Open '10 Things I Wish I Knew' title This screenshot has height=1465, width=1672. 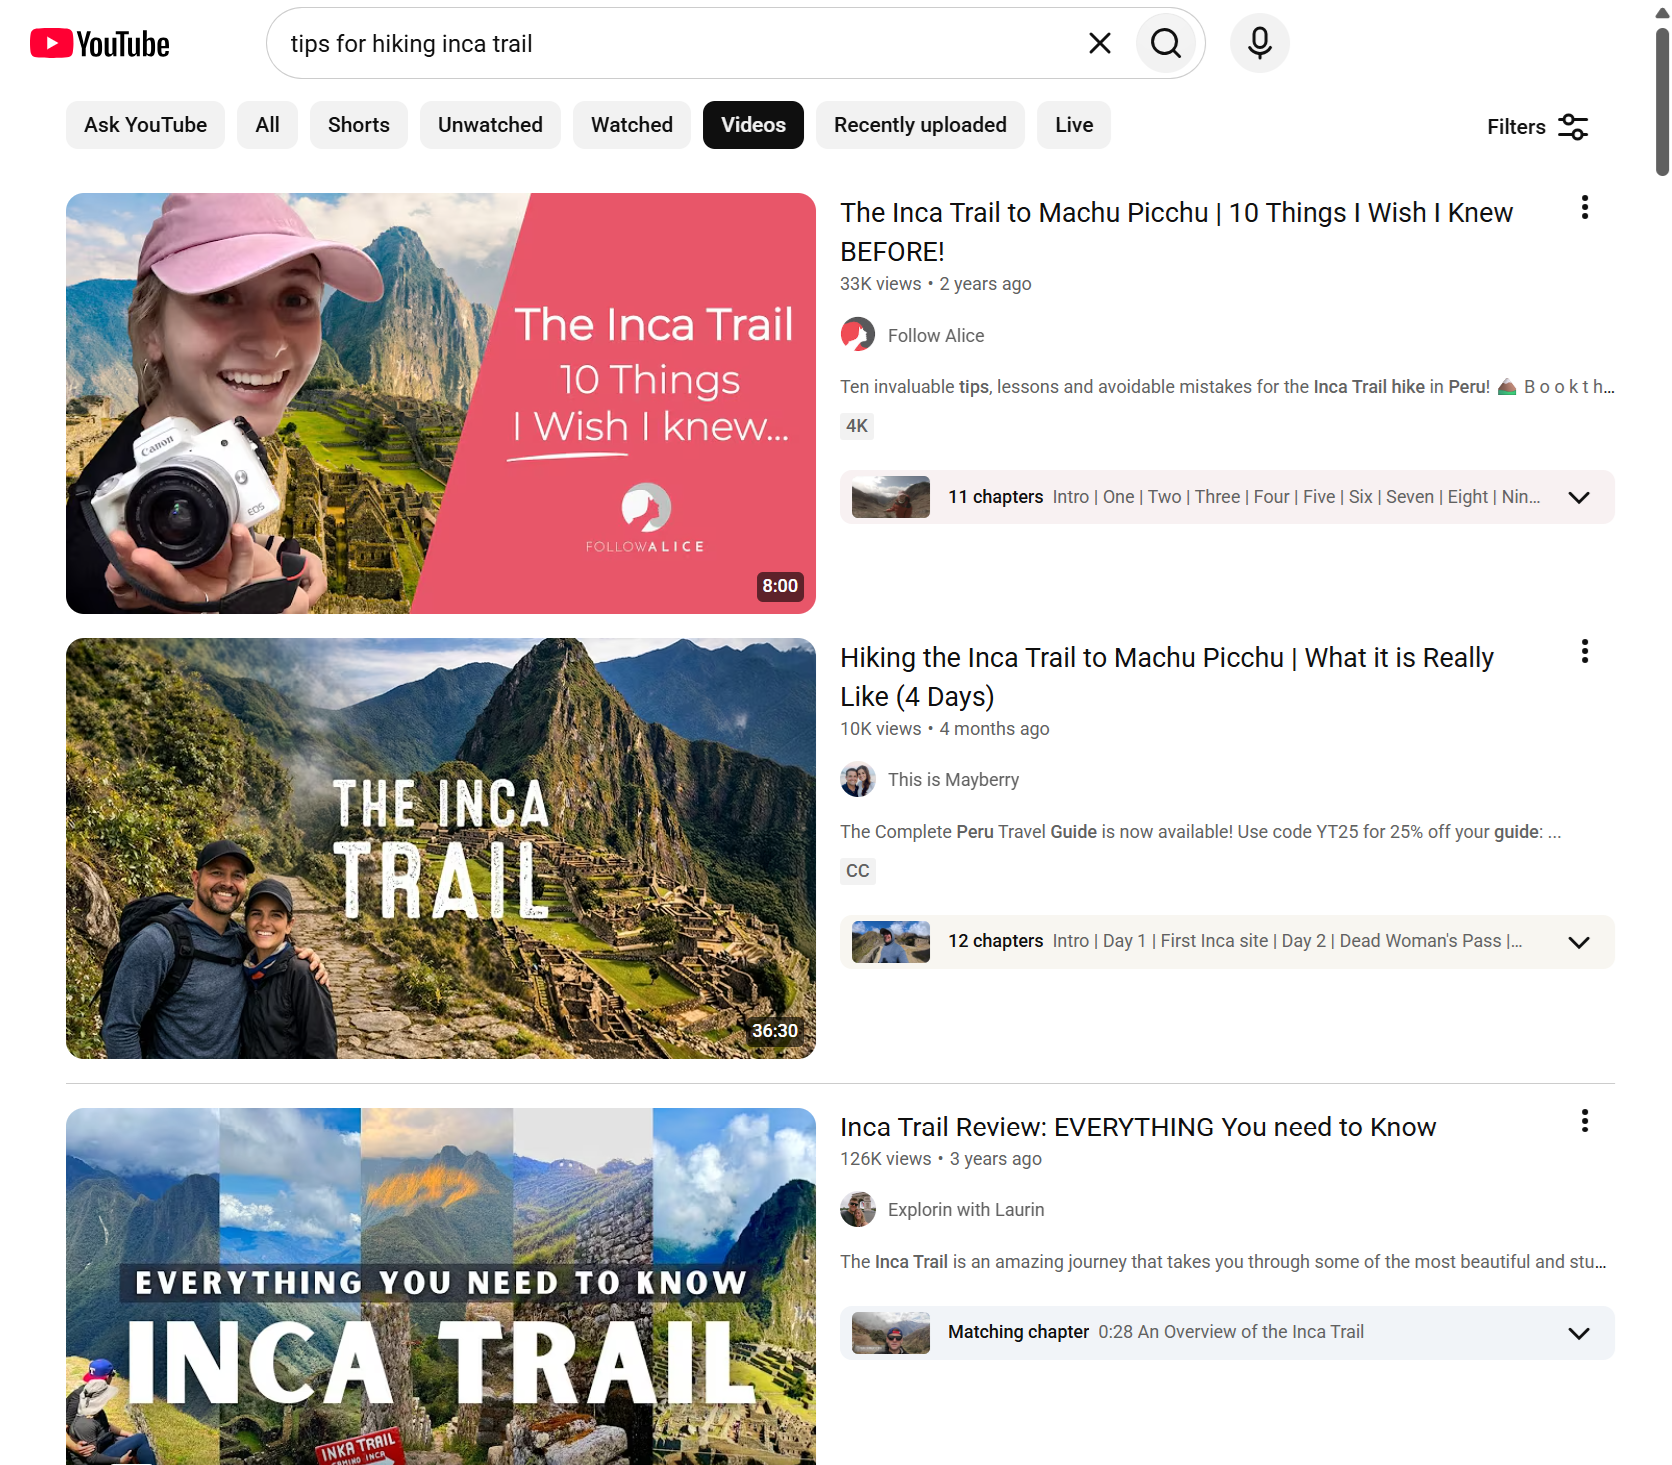coord(1176,232)
